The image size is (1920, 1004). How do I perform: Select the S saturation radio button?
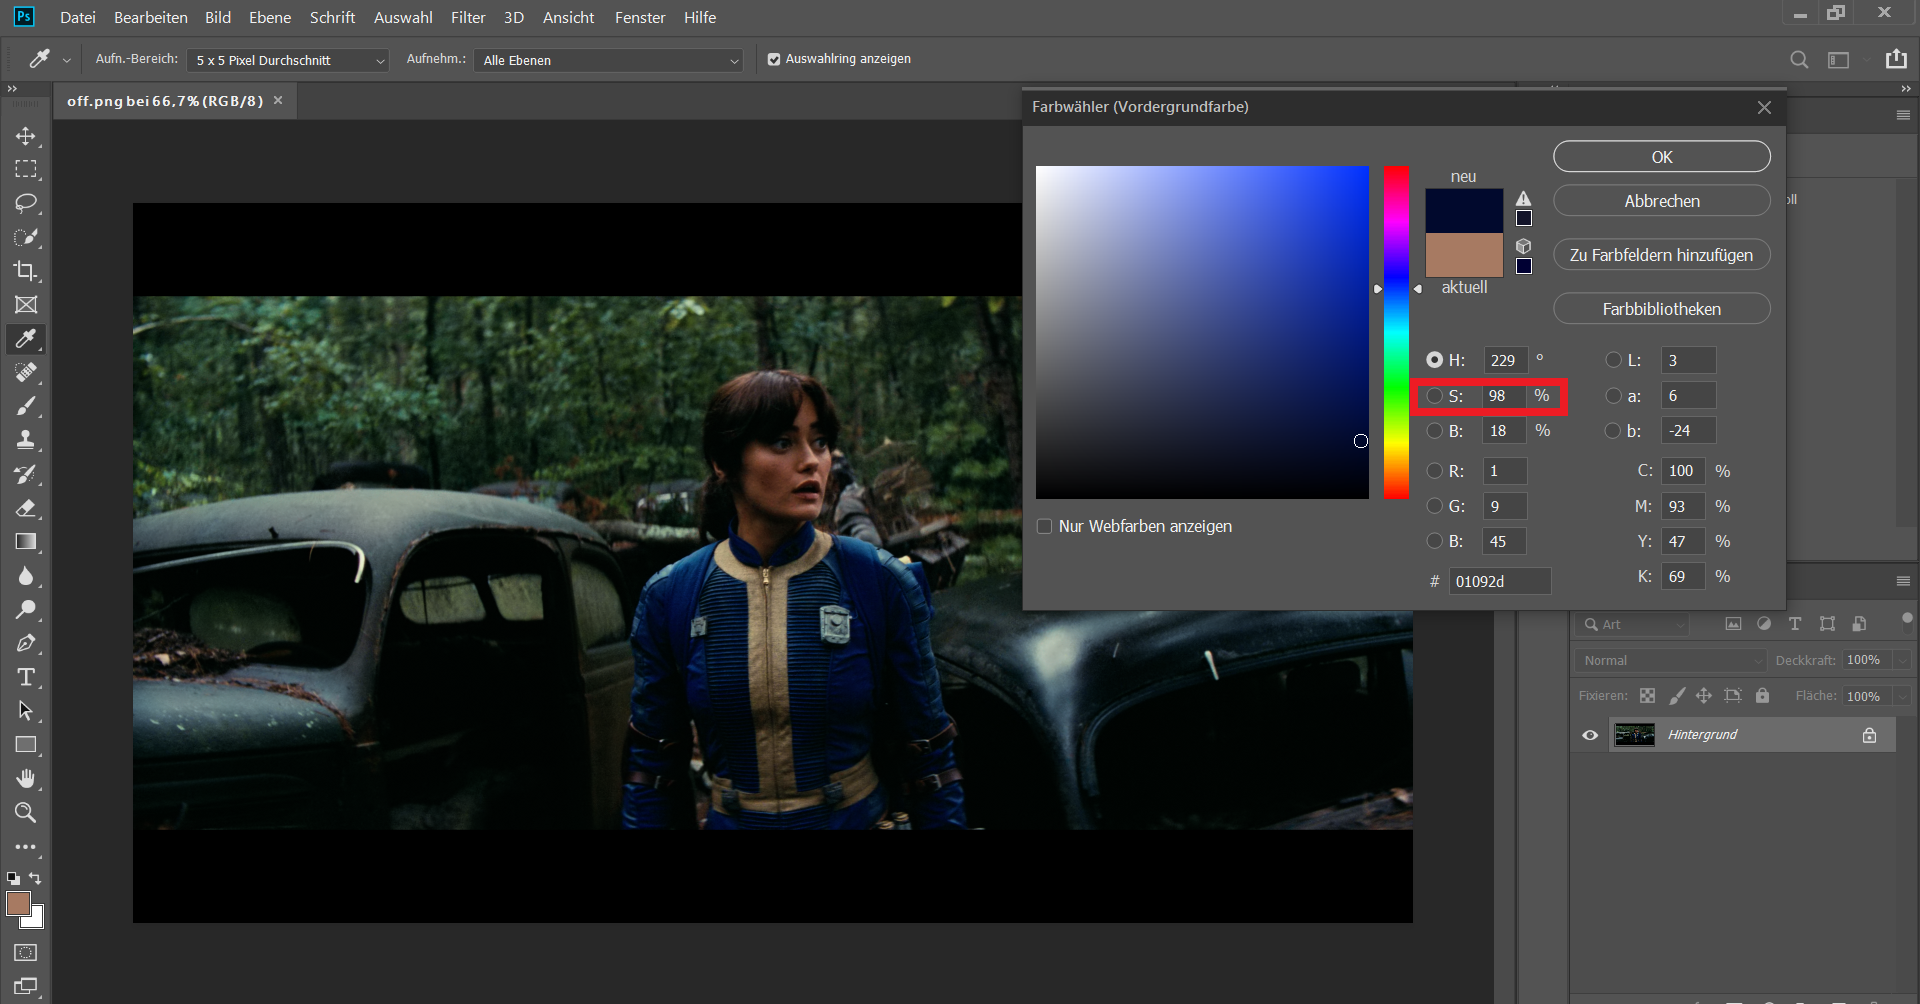click(1435, 396)
